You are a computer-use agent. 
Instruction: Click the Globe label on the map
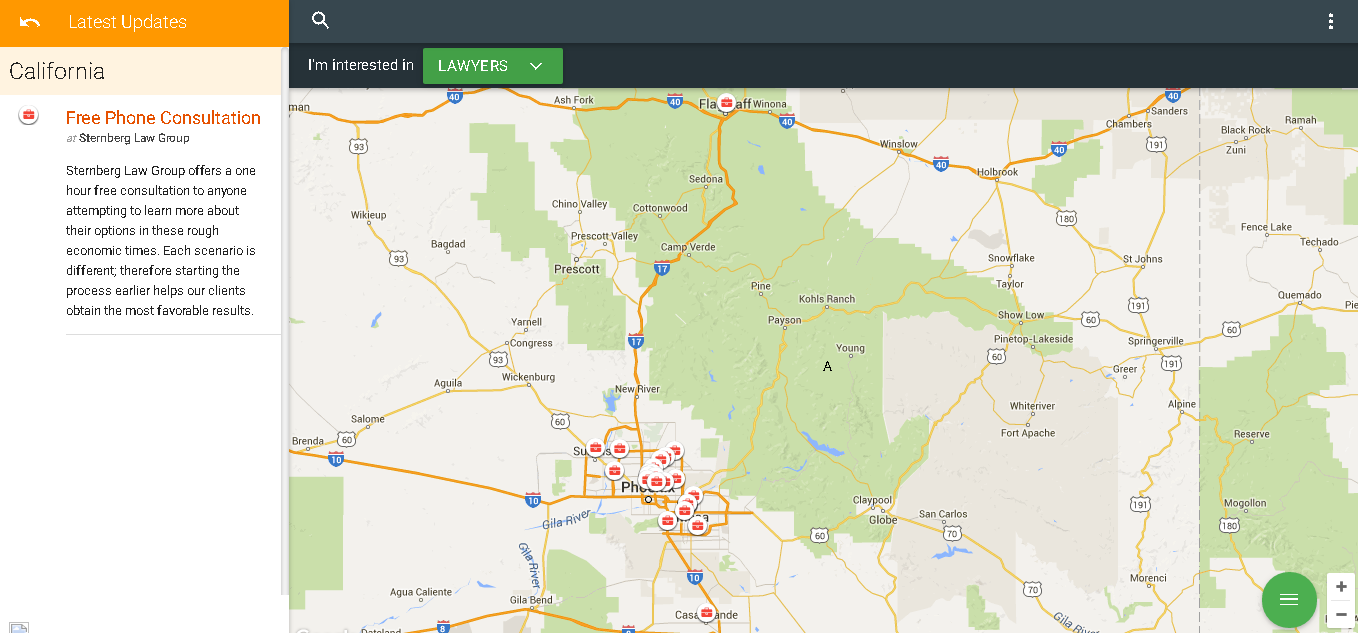[x=883, y=520]
